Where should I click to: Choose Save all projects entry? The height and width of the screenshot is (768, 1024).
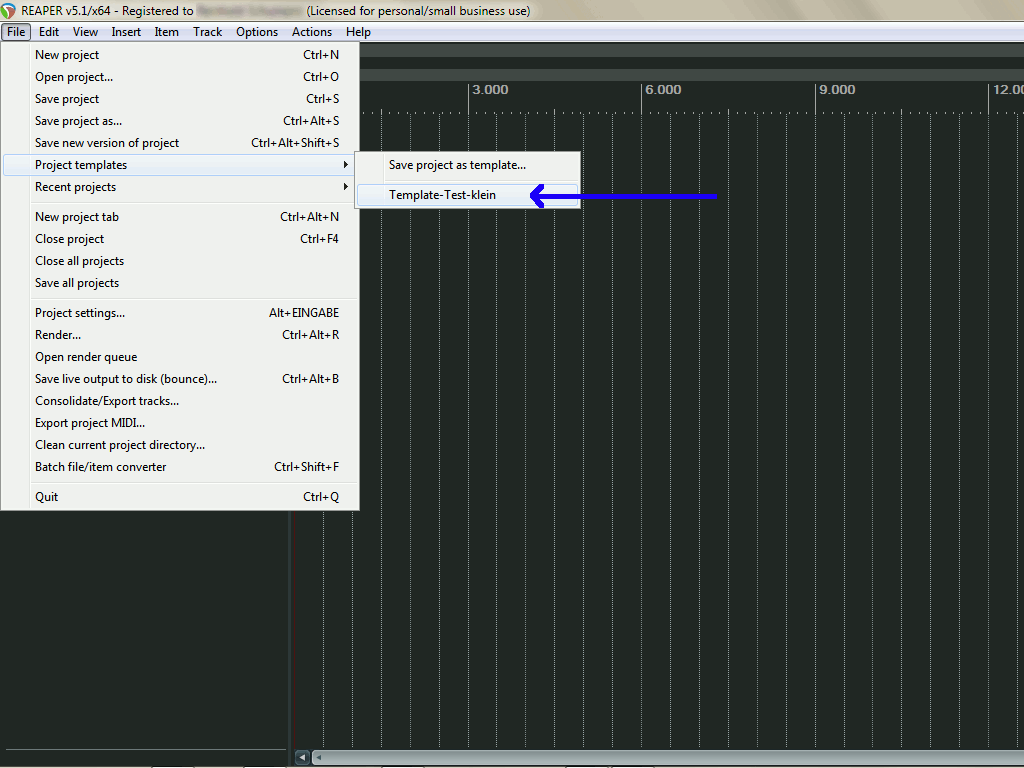click(x=180, y=283)
